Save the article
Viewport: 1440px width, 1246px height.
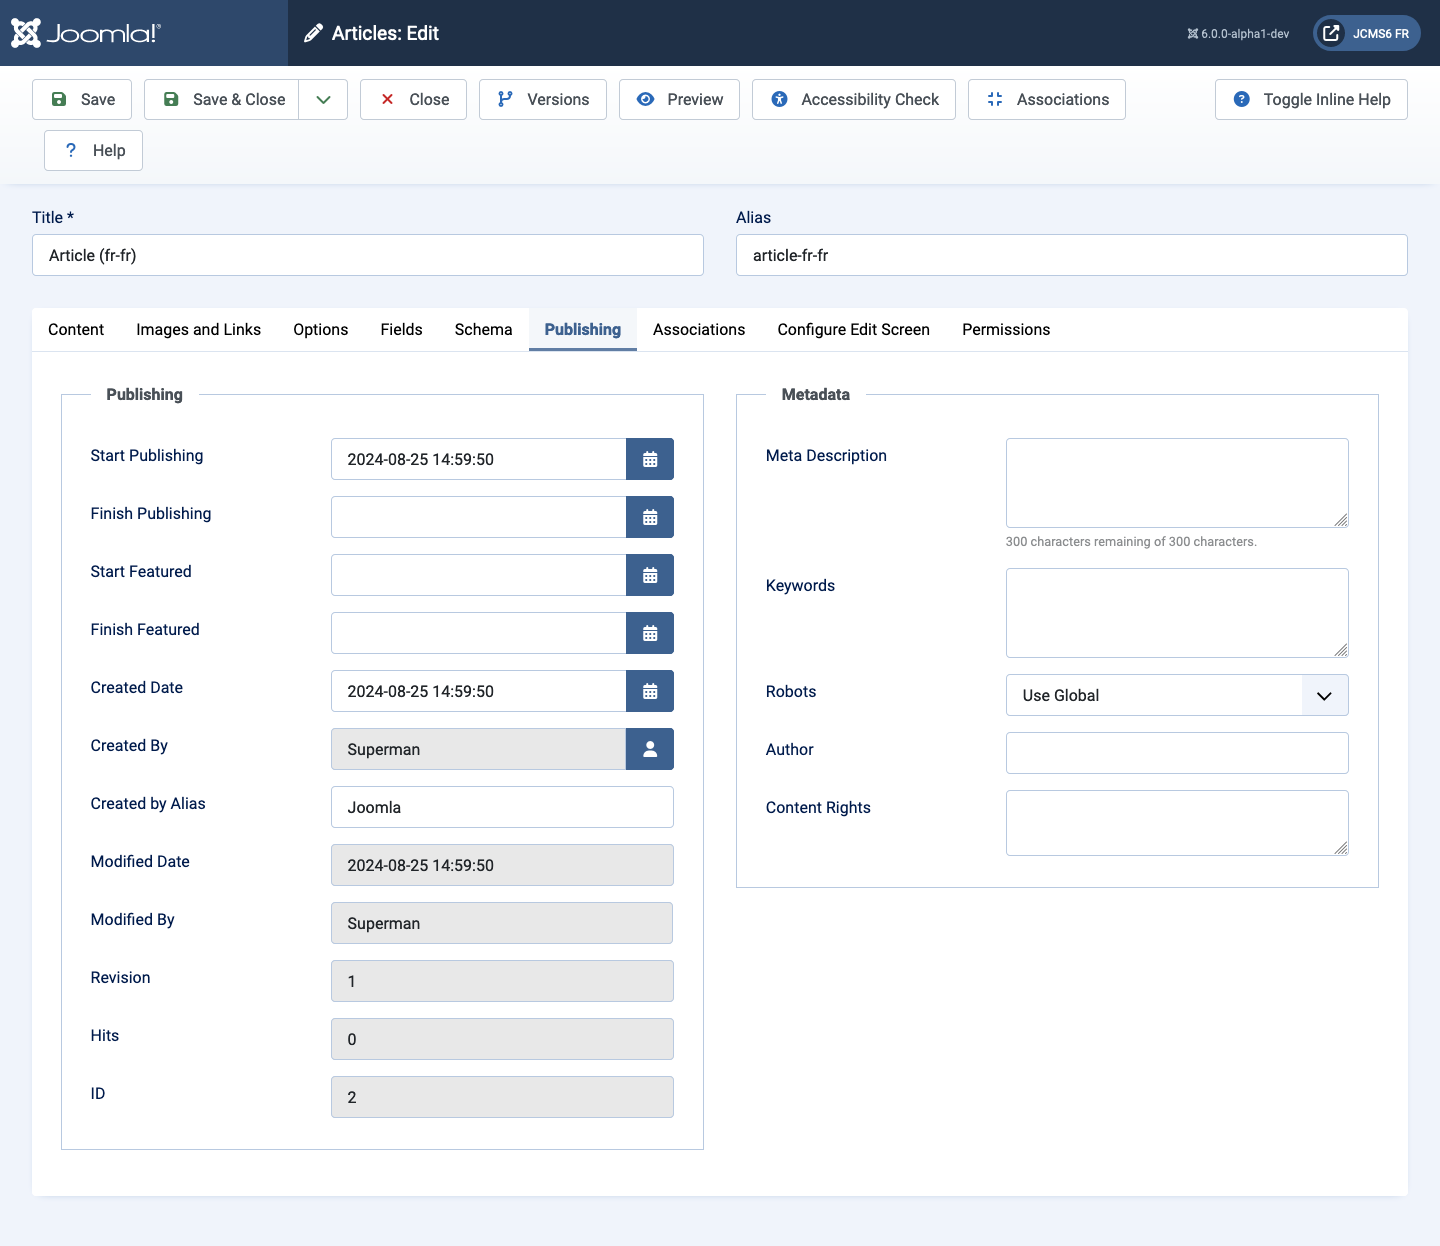coord(82,99)
